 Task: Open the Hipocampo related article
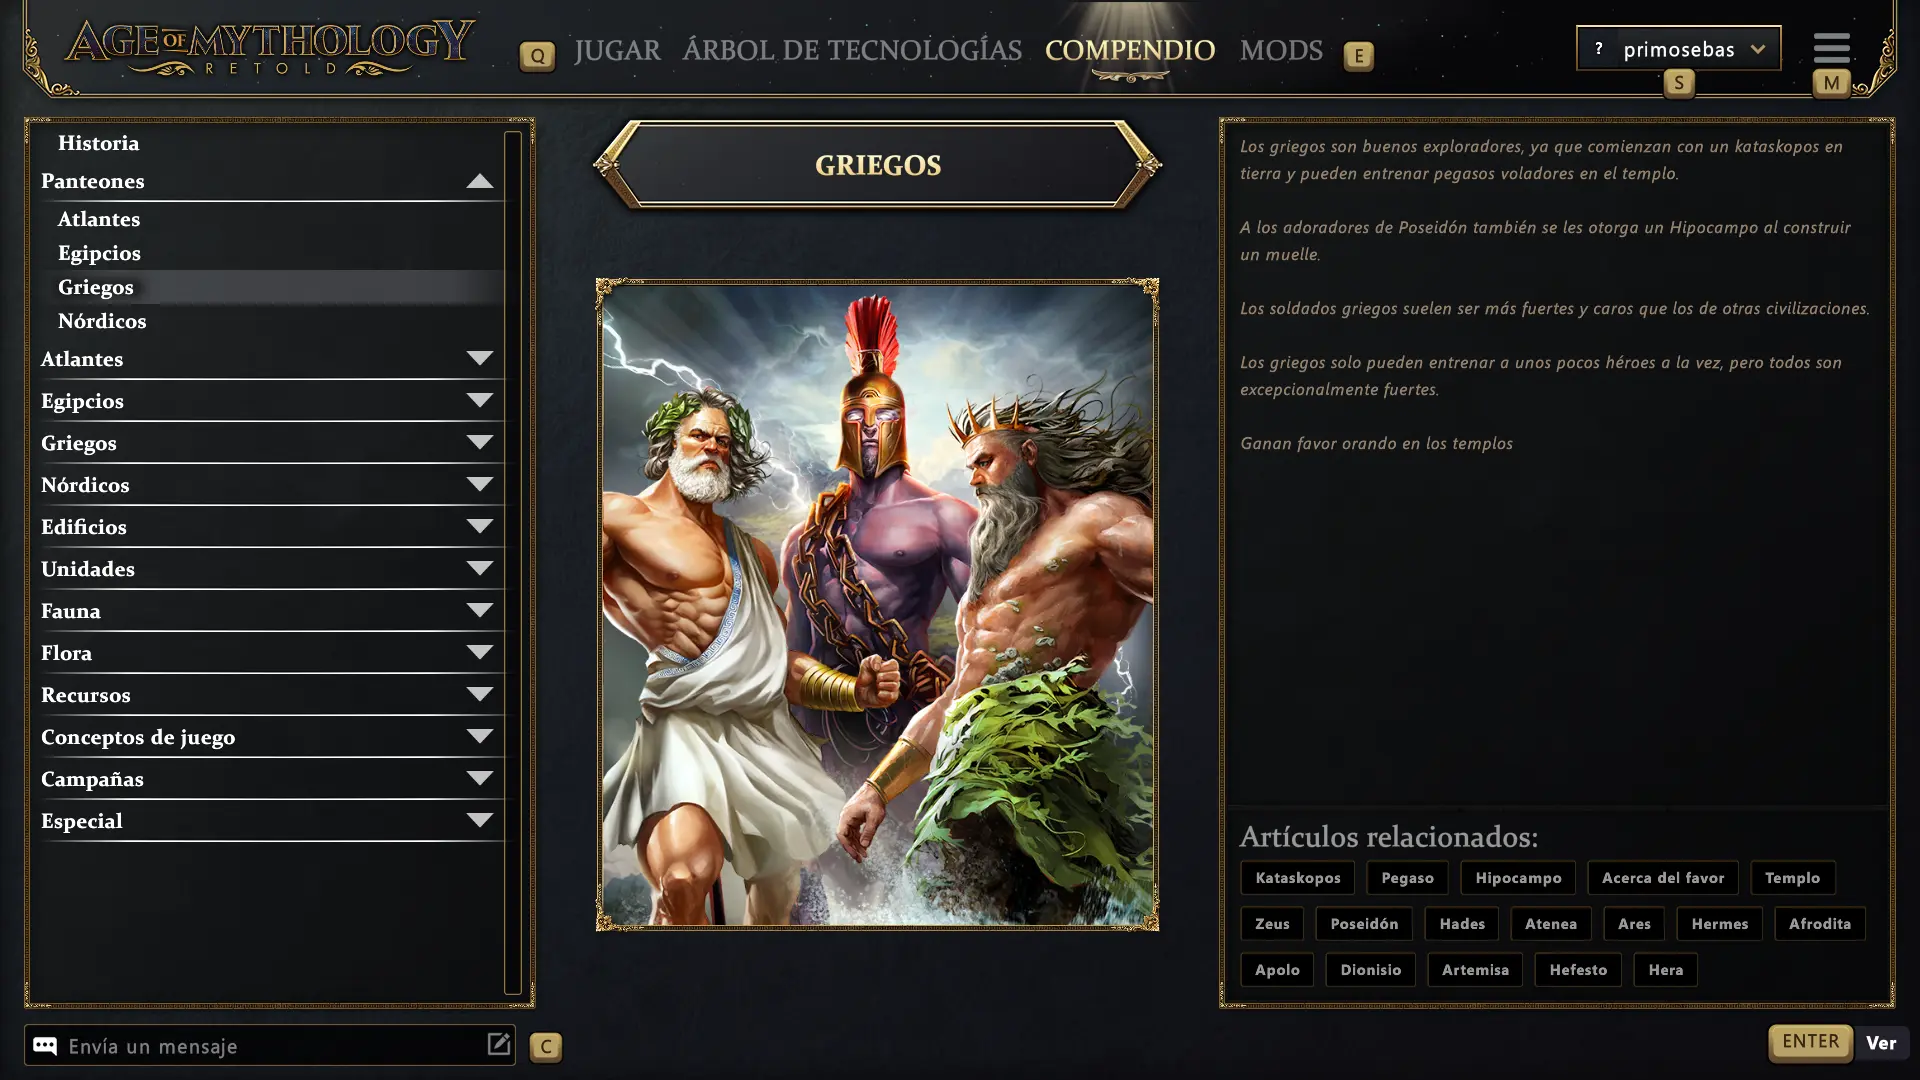(x=1518, y=878)
